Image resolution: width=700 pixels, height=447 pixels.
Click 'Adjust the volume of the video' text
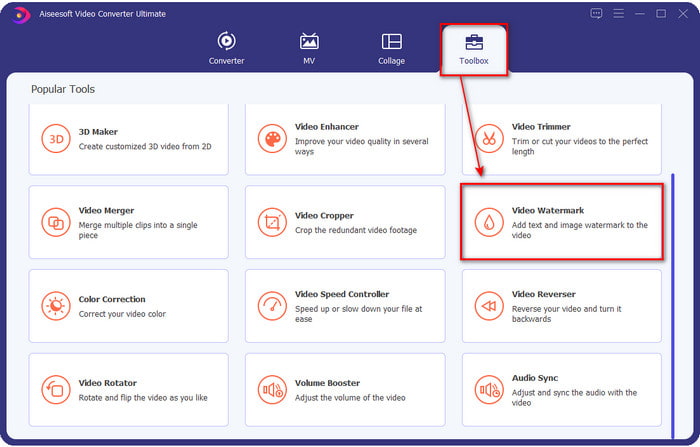(350, 398)
